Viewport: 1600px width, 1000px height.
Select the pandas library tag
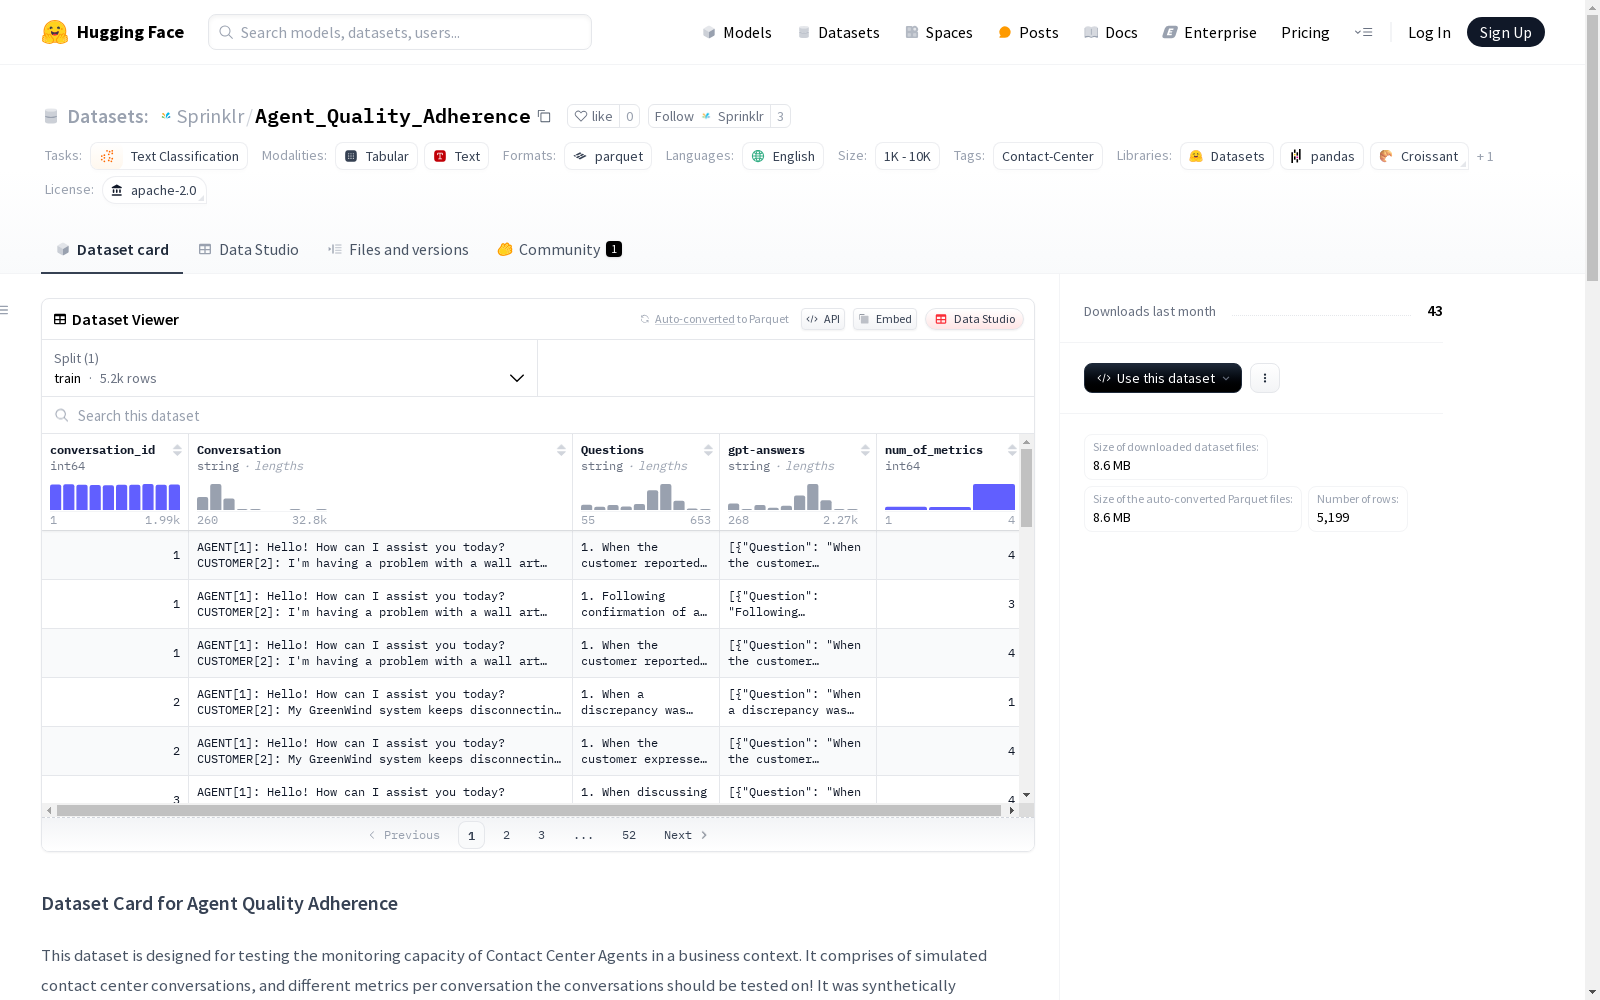1322,156
